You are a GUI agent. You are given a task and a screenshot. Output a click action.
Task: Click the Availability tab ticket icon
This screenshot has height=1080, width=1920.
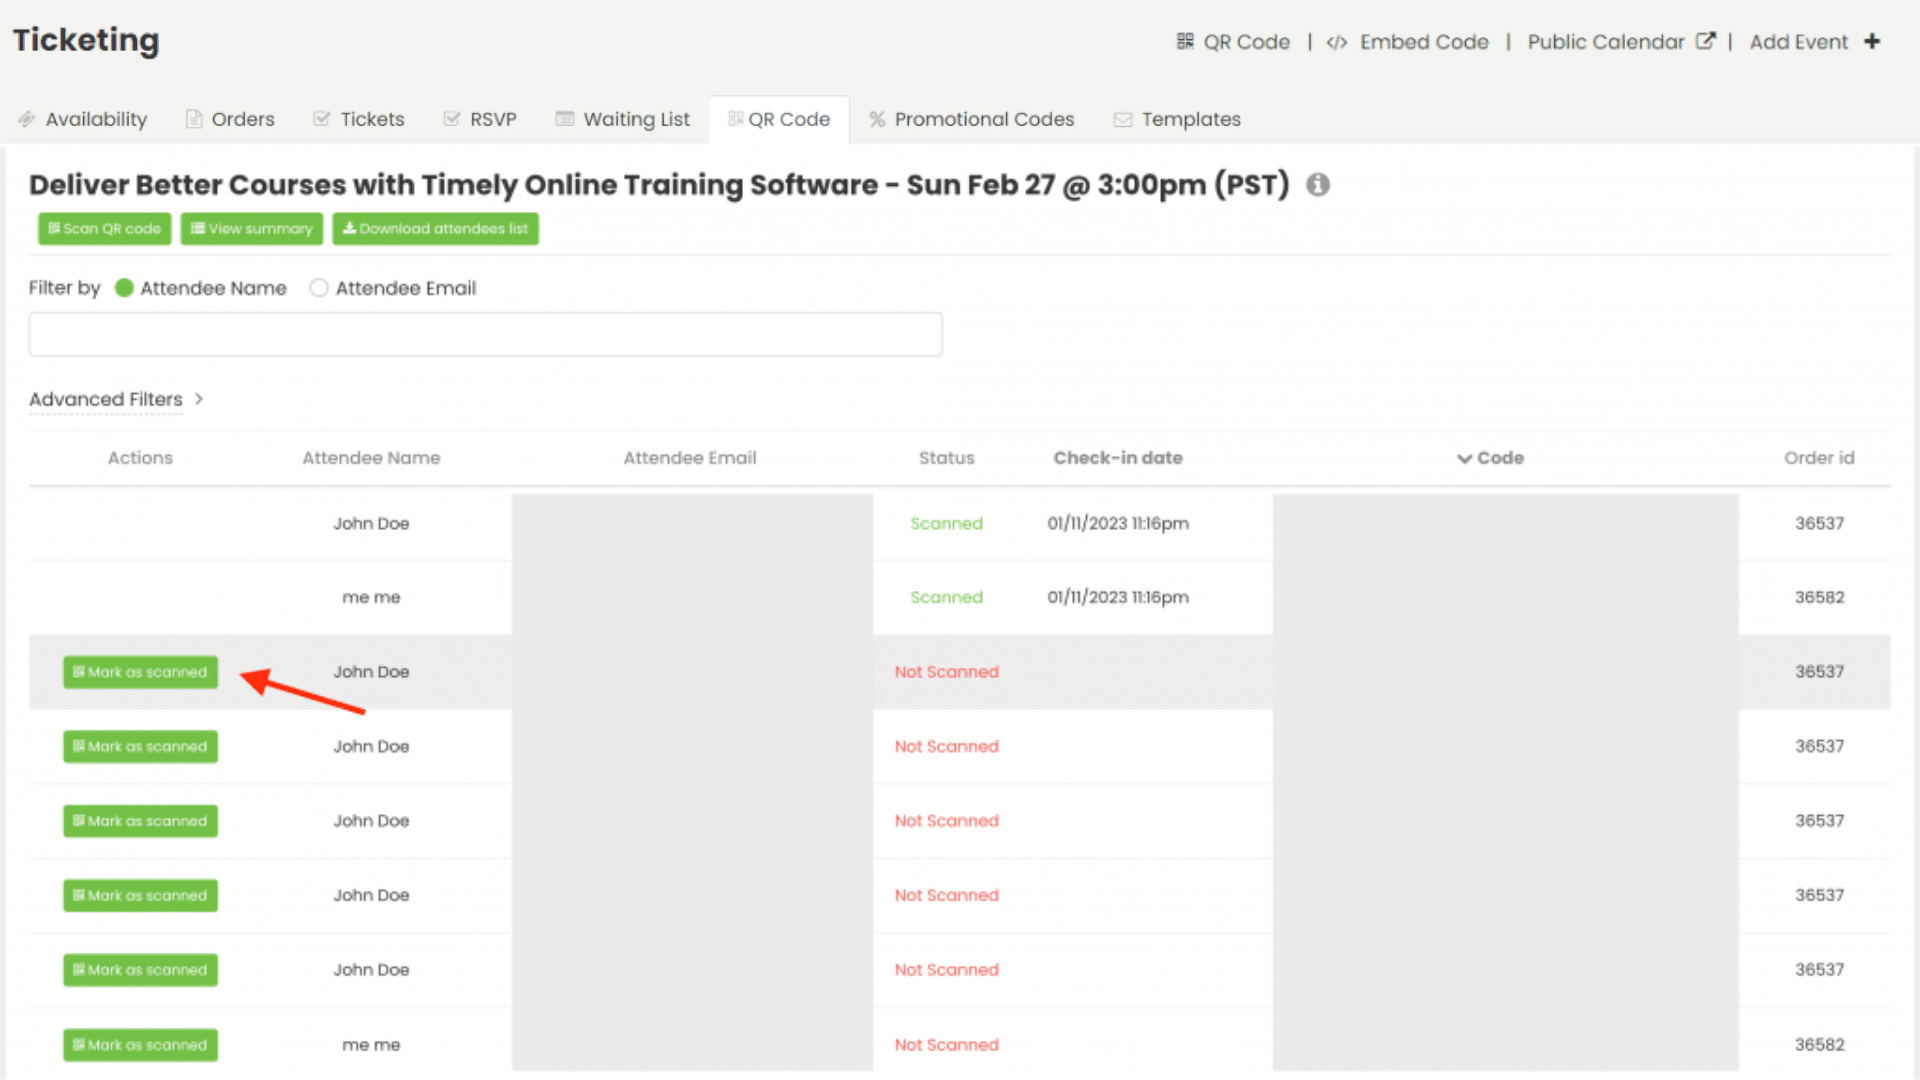[27, 119]
